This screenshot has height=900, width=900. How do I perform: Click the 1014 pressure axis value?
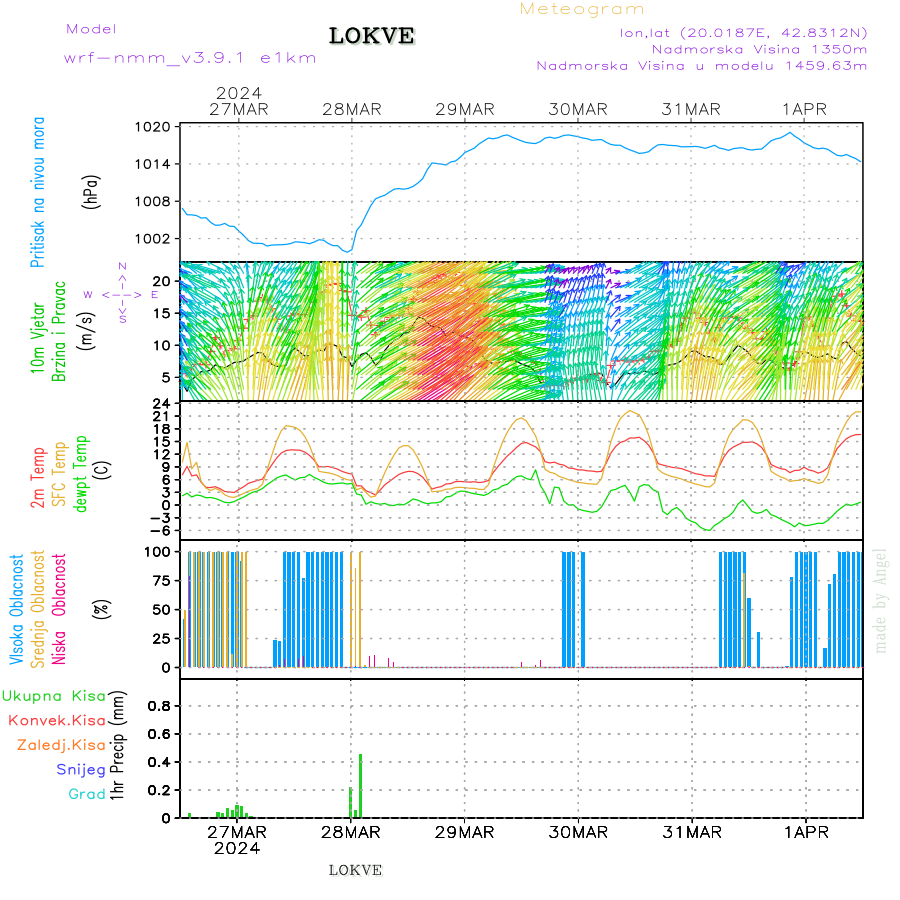(x=153, y=164)
